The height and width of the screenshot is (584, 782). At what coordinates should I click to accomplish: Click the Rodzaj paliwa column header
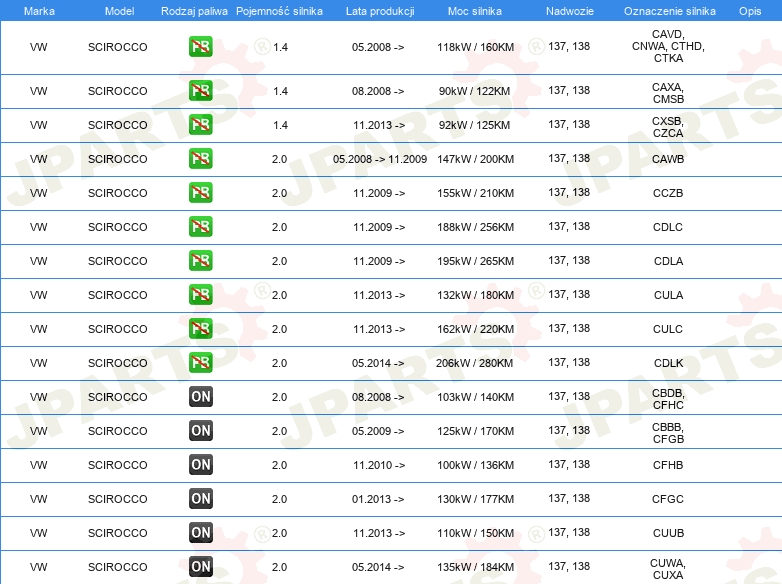click(x=193, y=9)
